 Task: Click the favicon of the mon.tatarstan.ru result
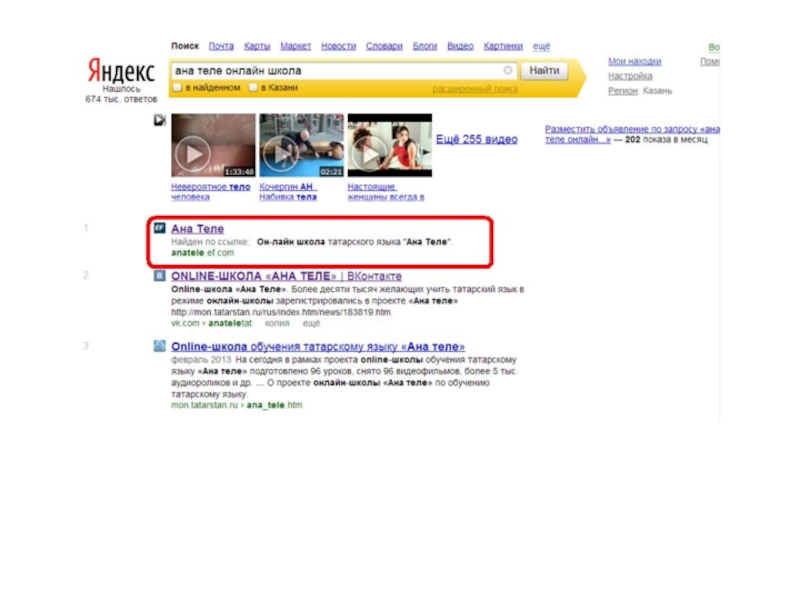click(160, 346)
